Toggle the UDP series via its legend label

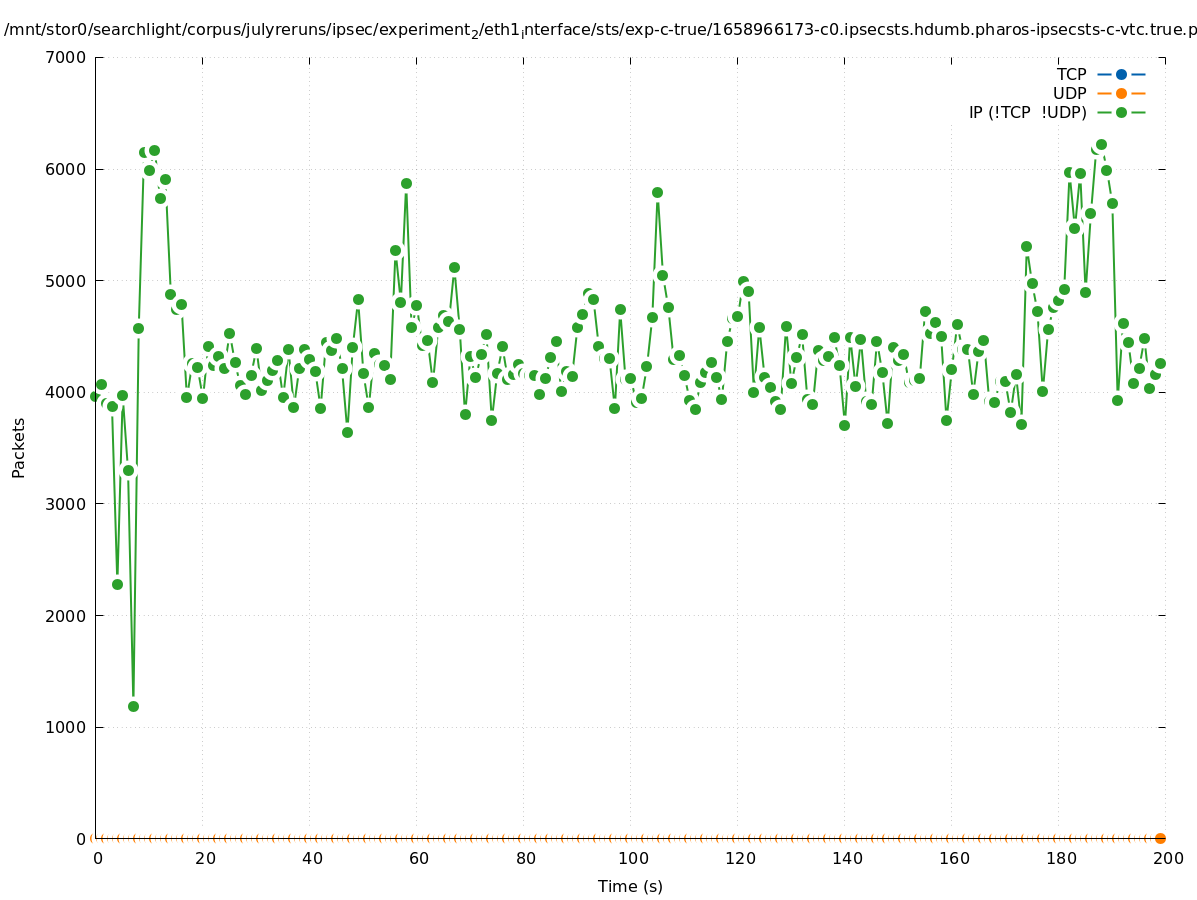1069,93
